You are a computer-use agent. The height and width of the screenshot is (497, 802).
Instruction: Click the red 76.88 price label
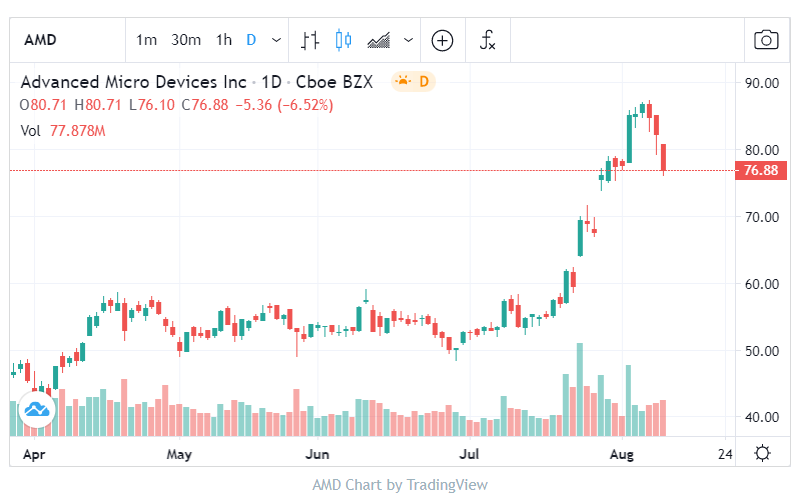tap(761, 171)
